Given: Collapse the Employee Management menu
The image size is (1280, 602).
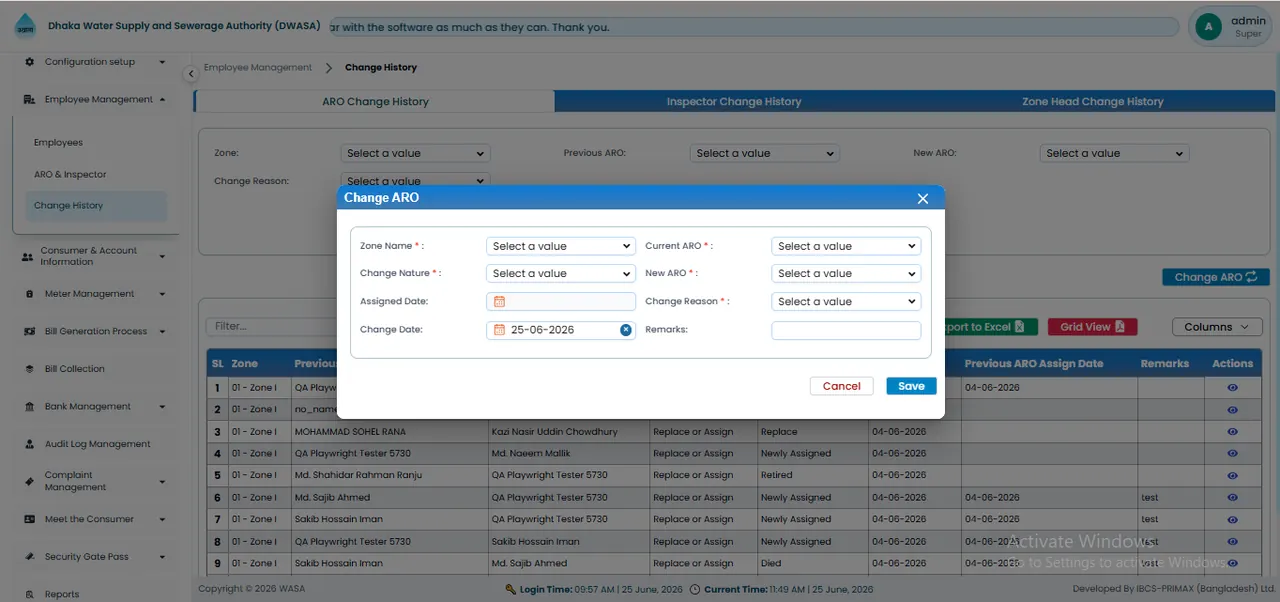Looking at the screenshot, I should pos(95,100).
